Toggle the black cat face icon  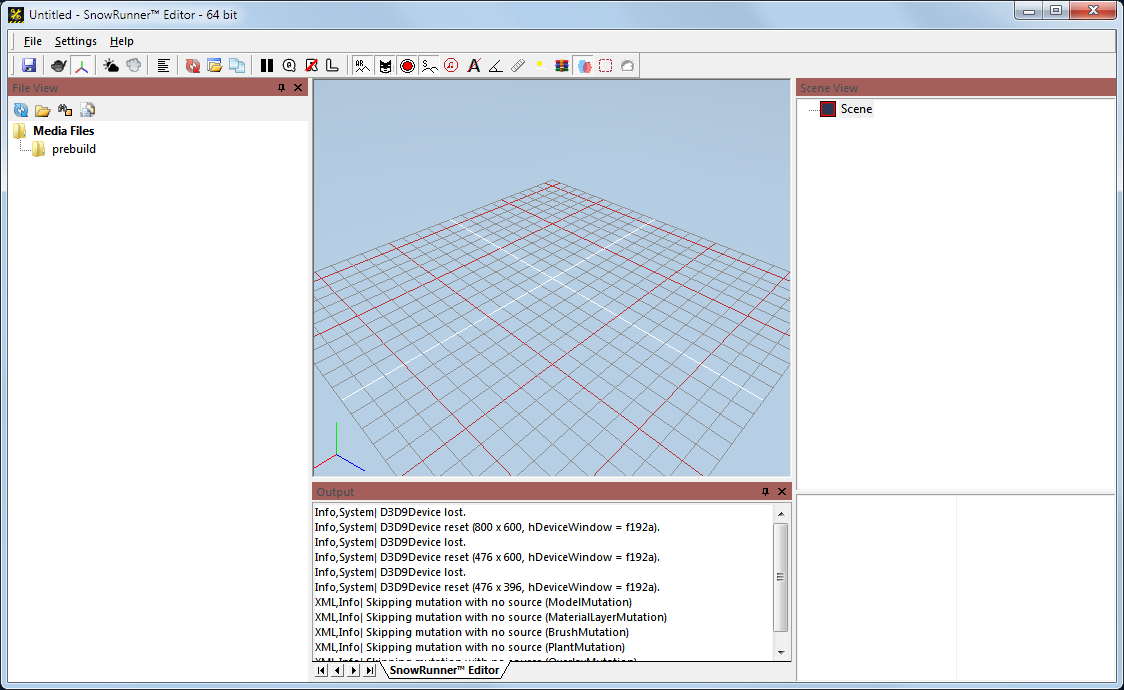[x=386, y=66]
